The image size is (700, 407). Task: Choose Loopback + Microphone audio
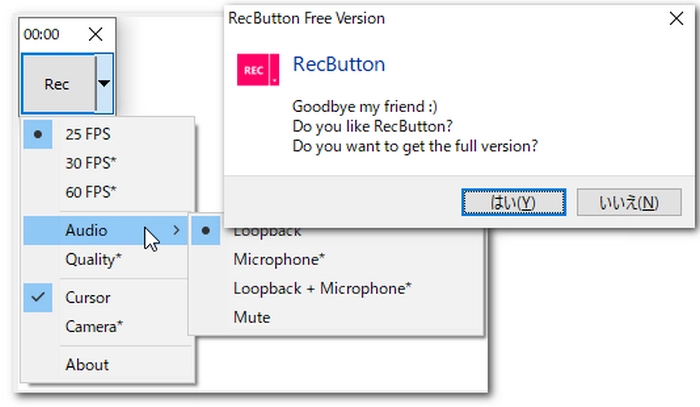321,288
